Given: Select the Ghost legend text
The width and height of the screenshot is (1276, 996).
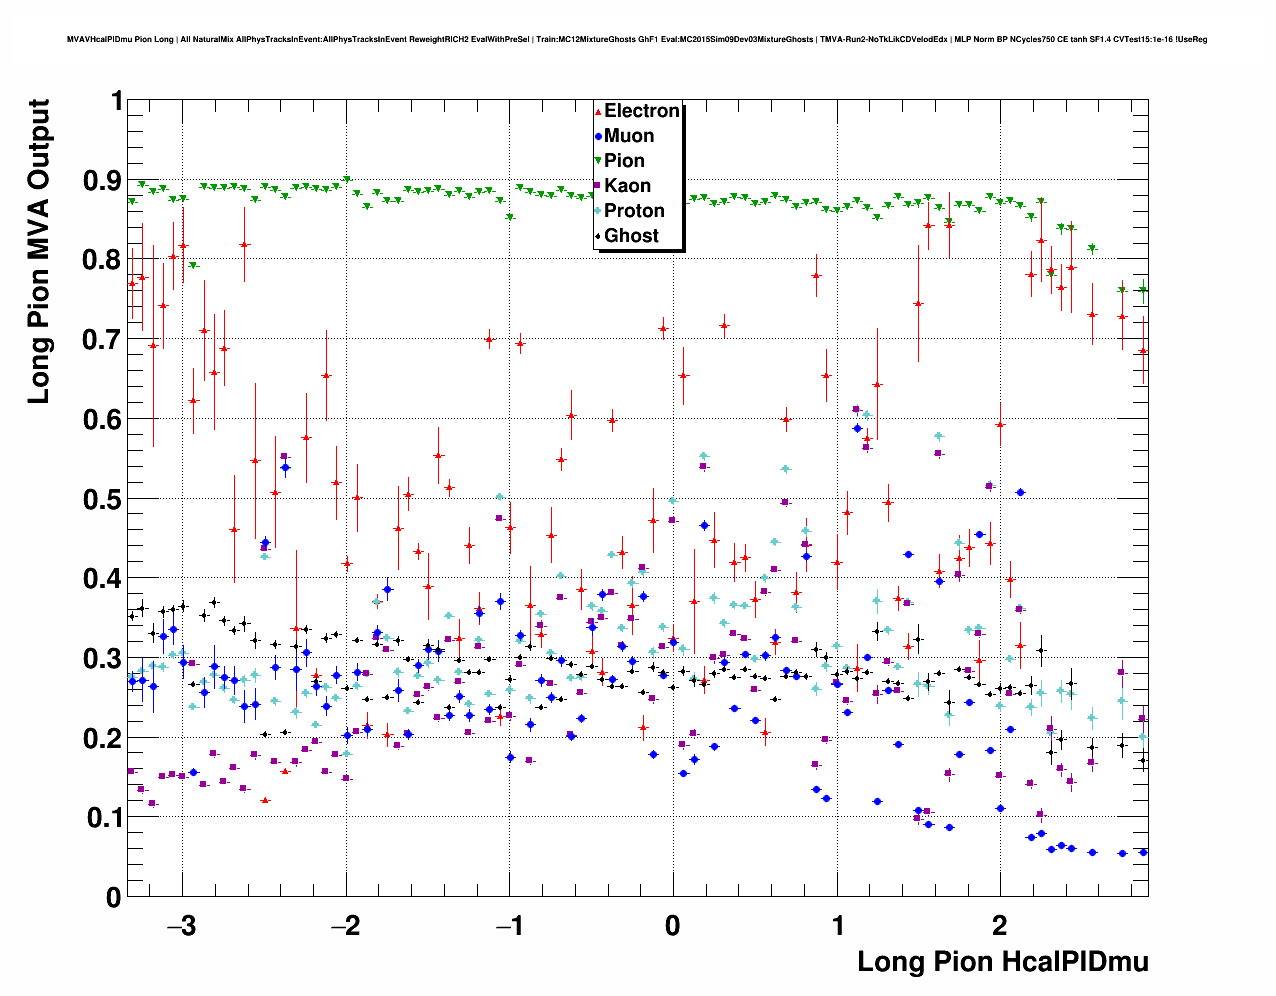Looking at the screenshot, I should [631, 236].
